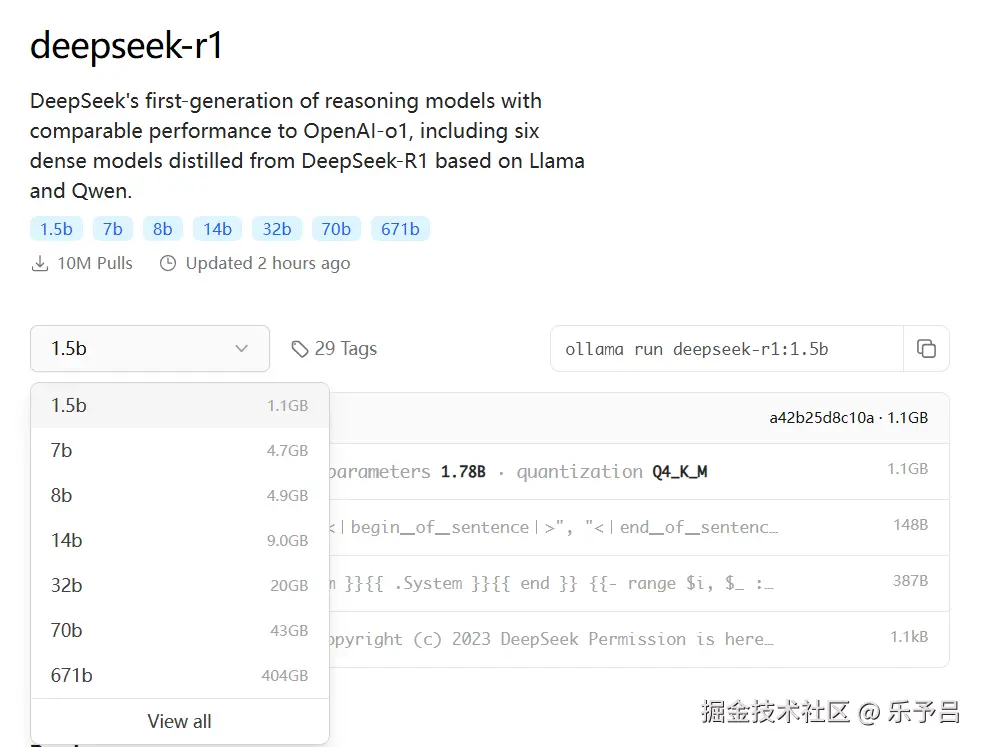Click the tag icon beside 29 Tags
This screenshot has width=983, height=747.
pyautogui.click(x=299, y=349)
